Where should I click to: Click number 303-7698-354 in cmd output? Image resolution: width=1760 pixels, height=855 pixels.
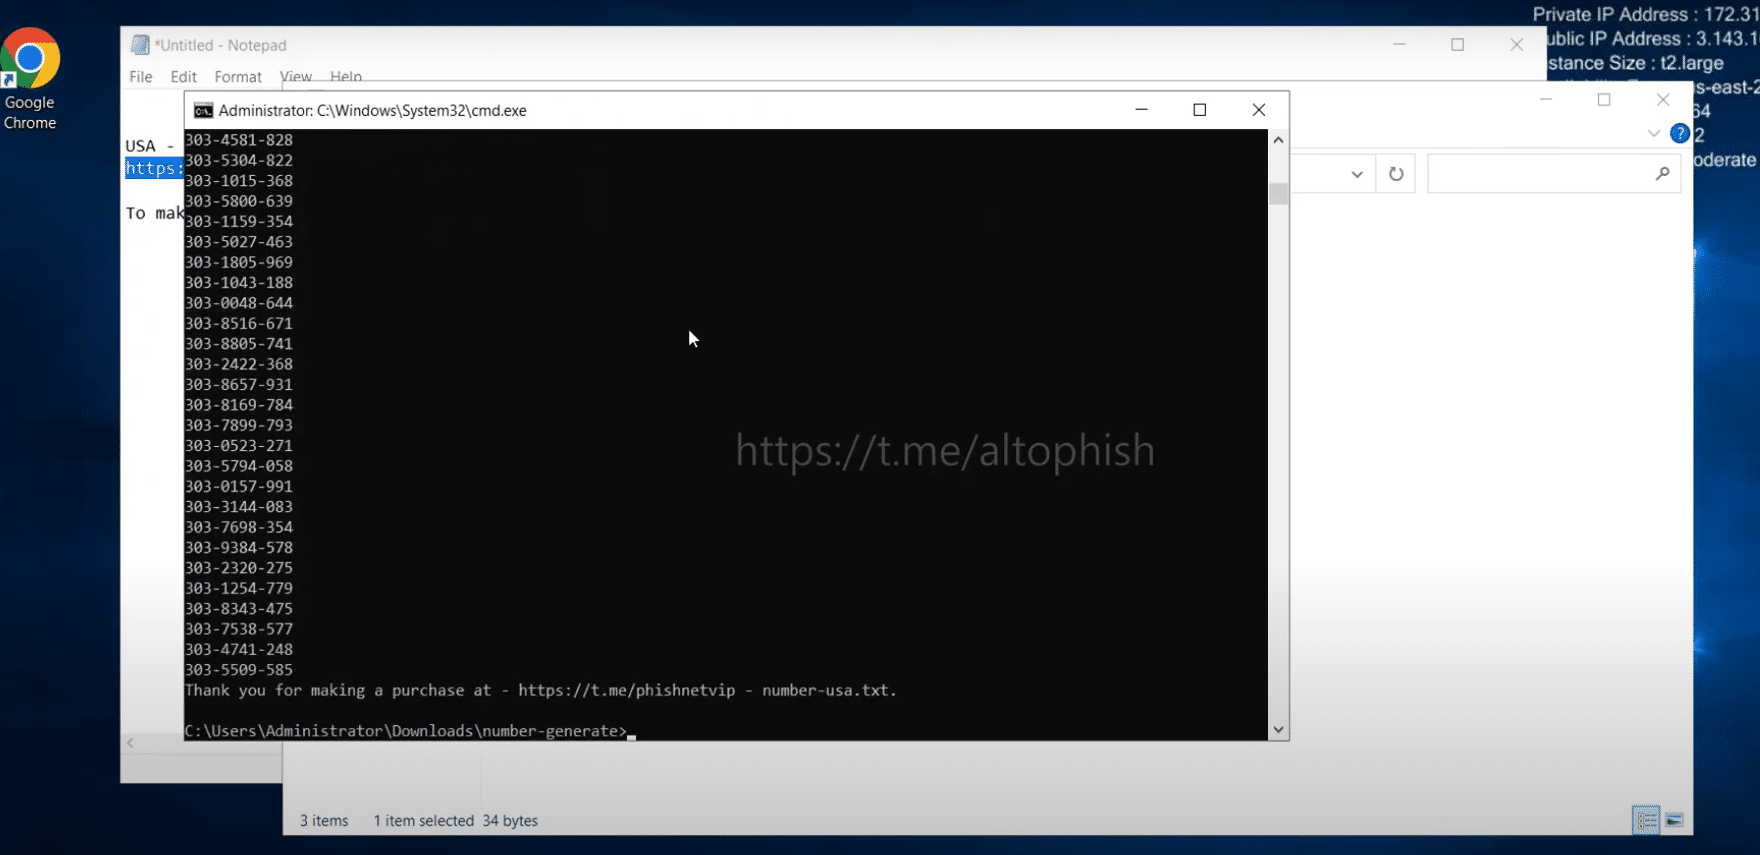pyautogui.click(x=239, y=527)
